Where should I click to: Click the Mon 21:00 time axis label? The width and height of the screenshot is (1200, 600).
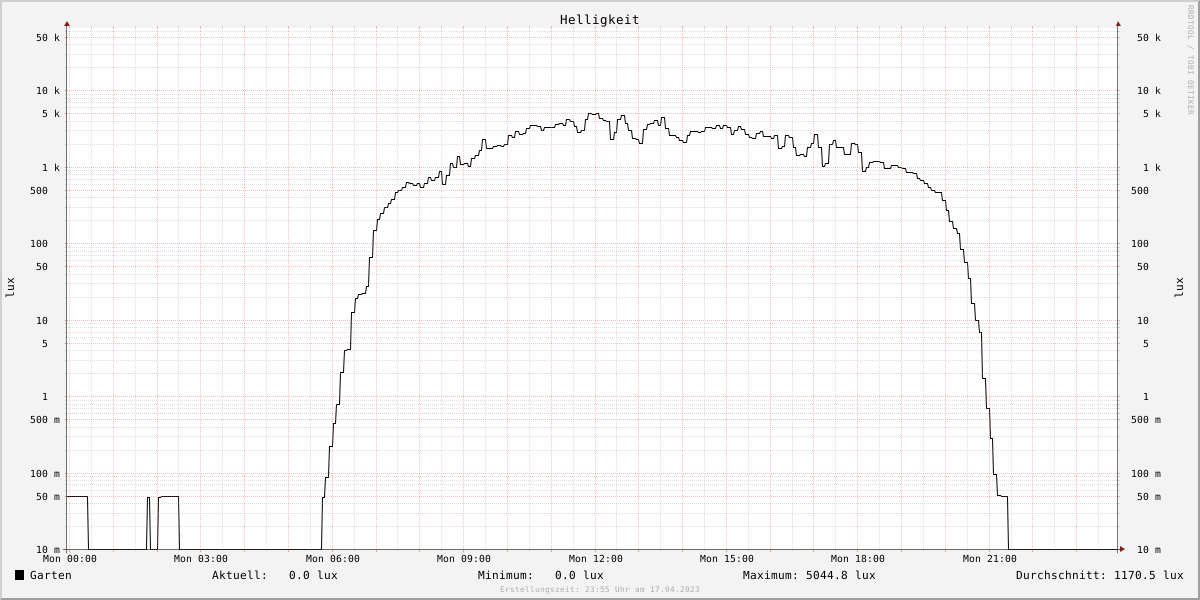[990, 559]
